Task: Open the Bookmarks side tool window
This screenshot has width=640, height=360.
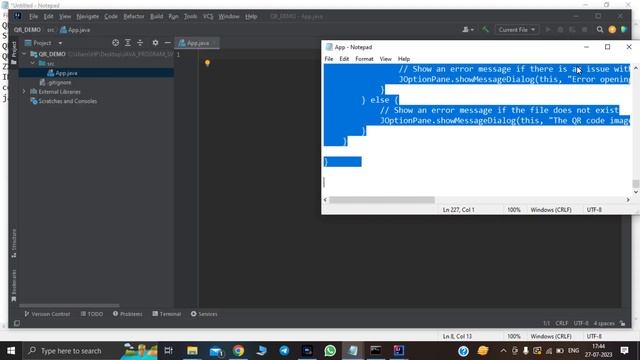Action: [14, 285]
